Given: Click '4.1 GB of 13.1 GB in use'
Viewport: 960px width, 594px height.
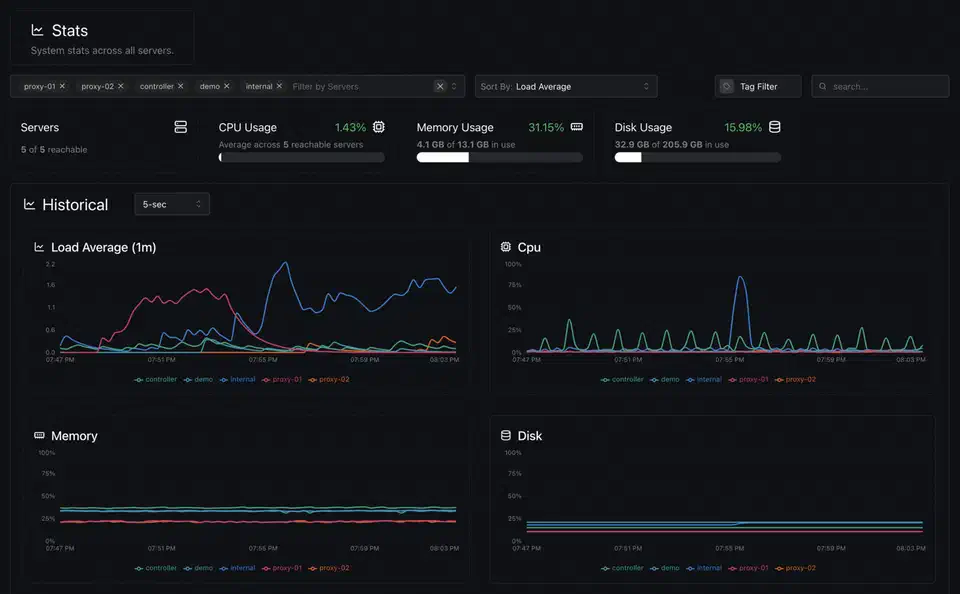Looking at the screenshot, I should coord(466,145).
